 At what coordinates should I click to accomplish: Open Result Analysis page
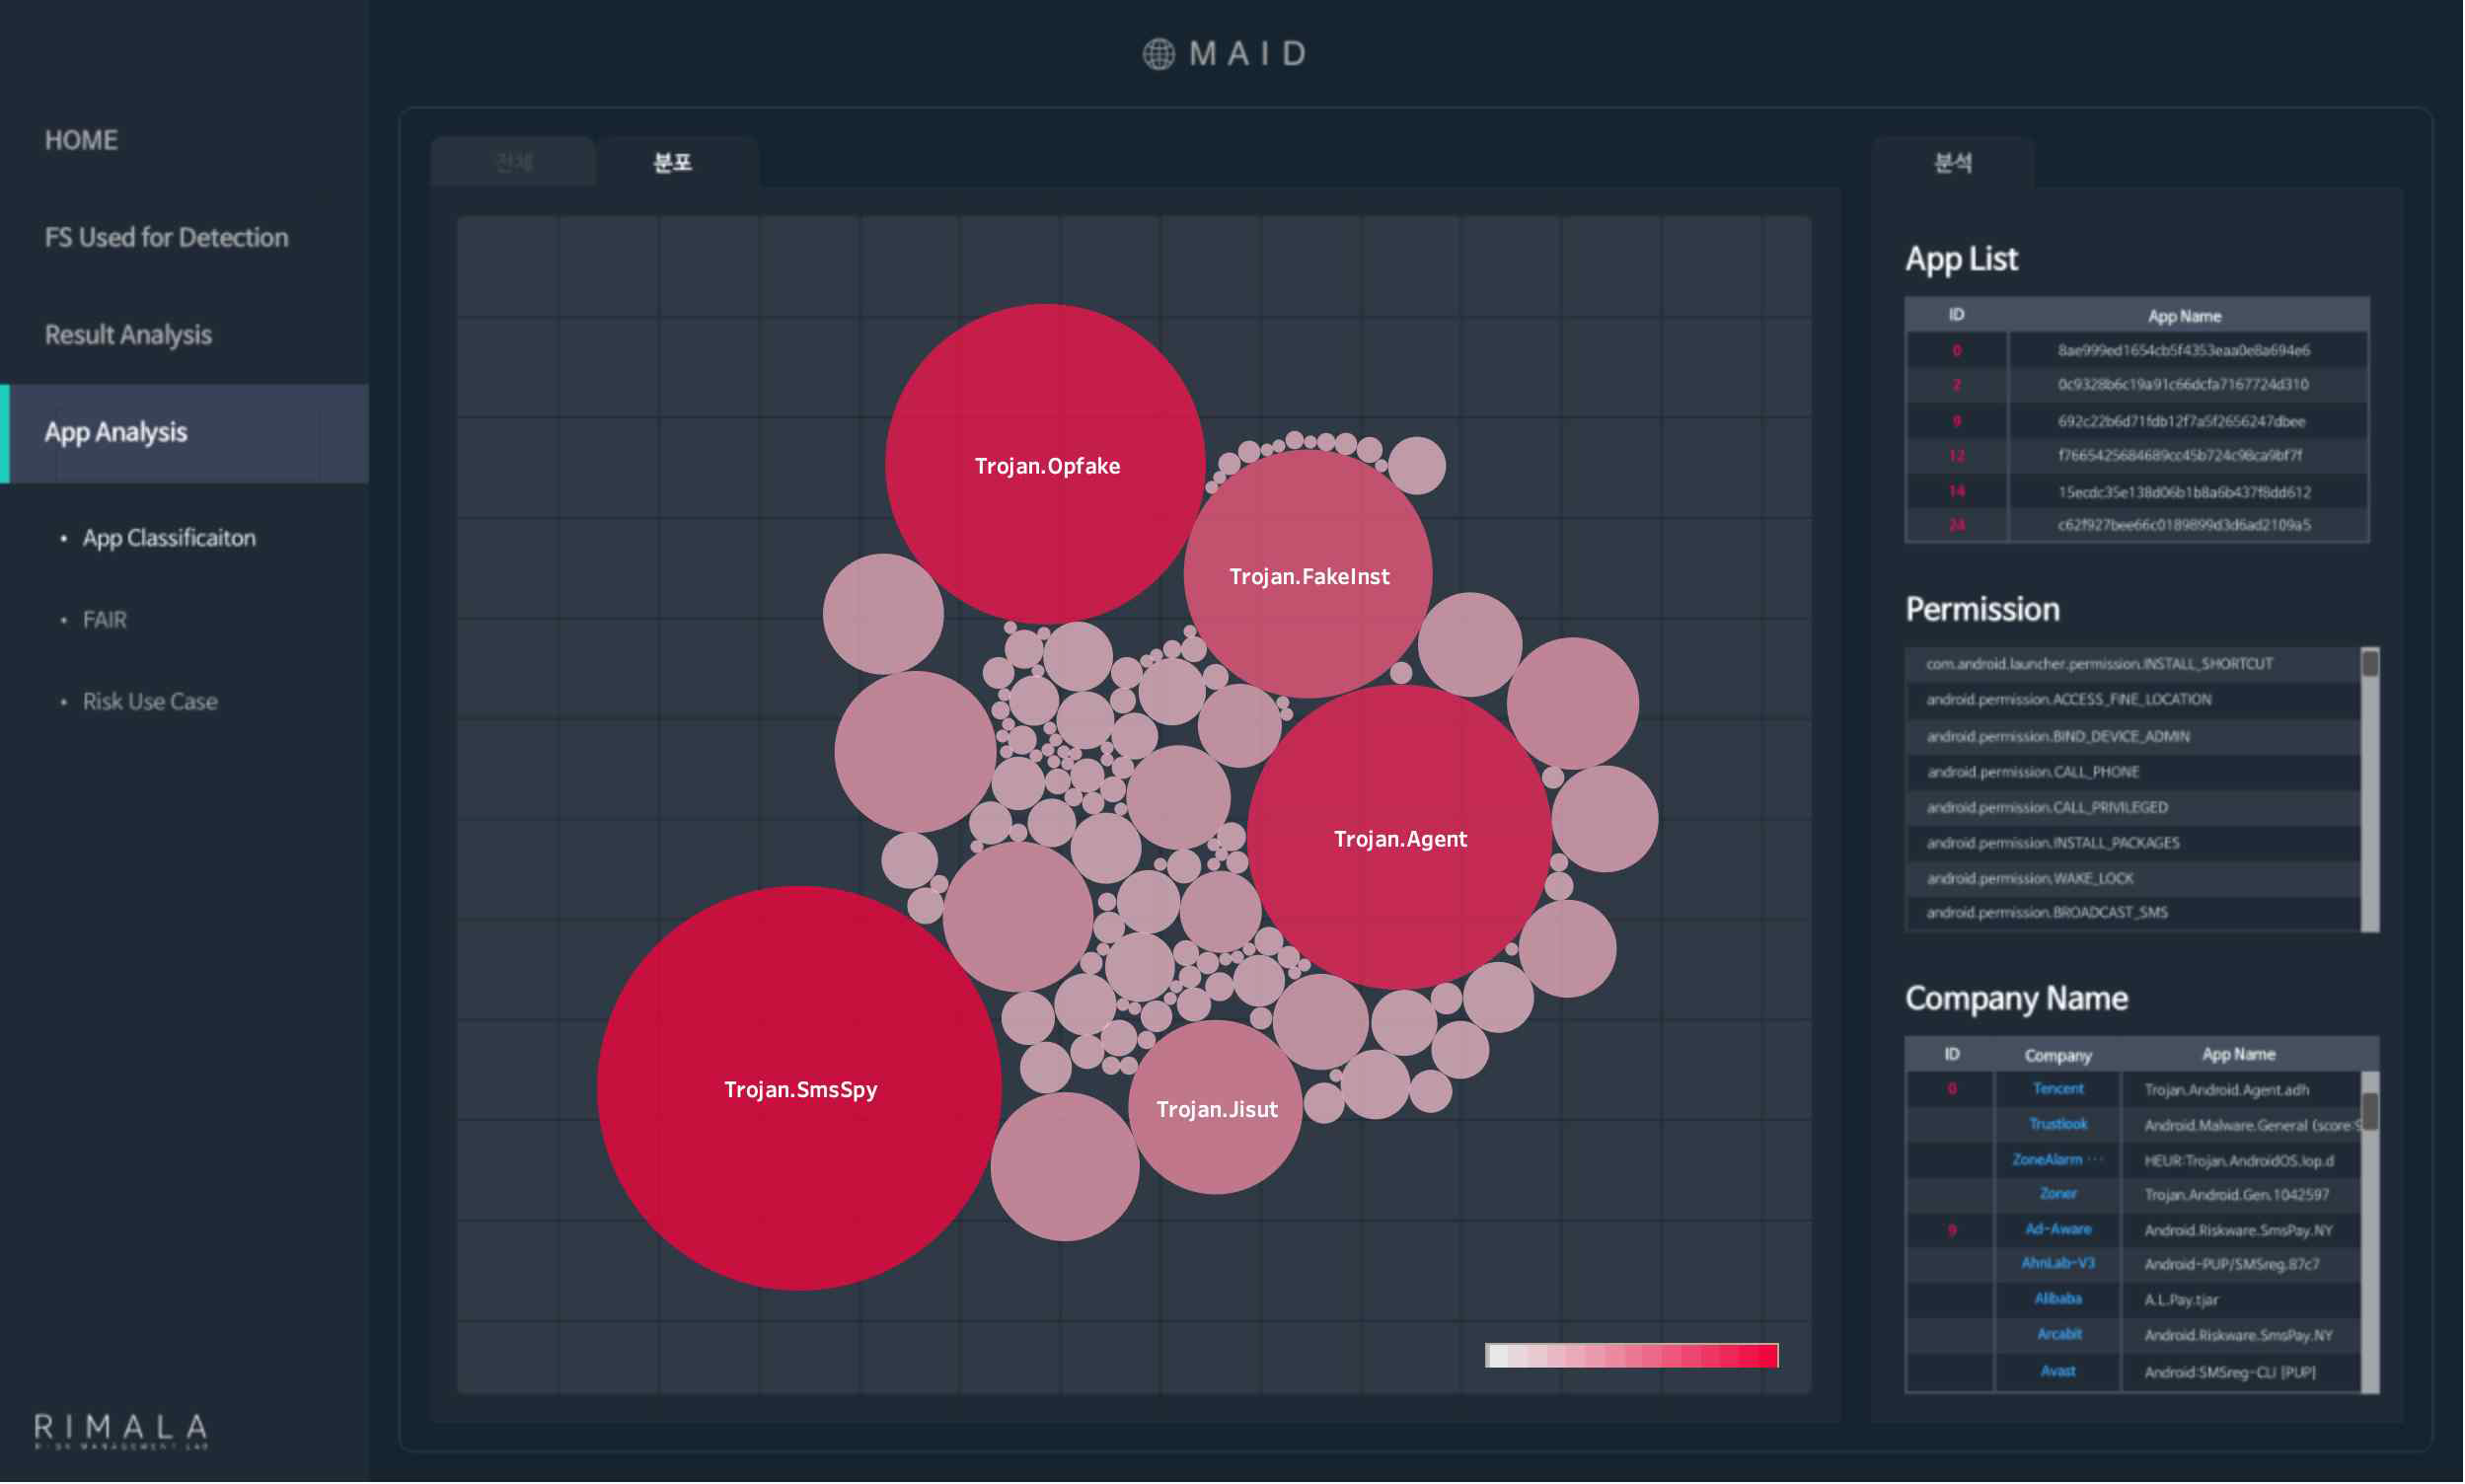128,335
